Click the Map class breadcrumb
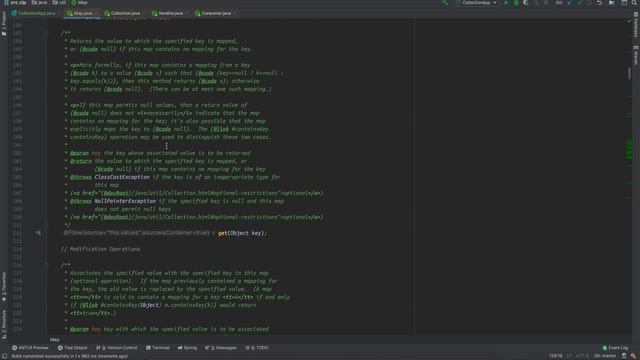 pos(80,2)
